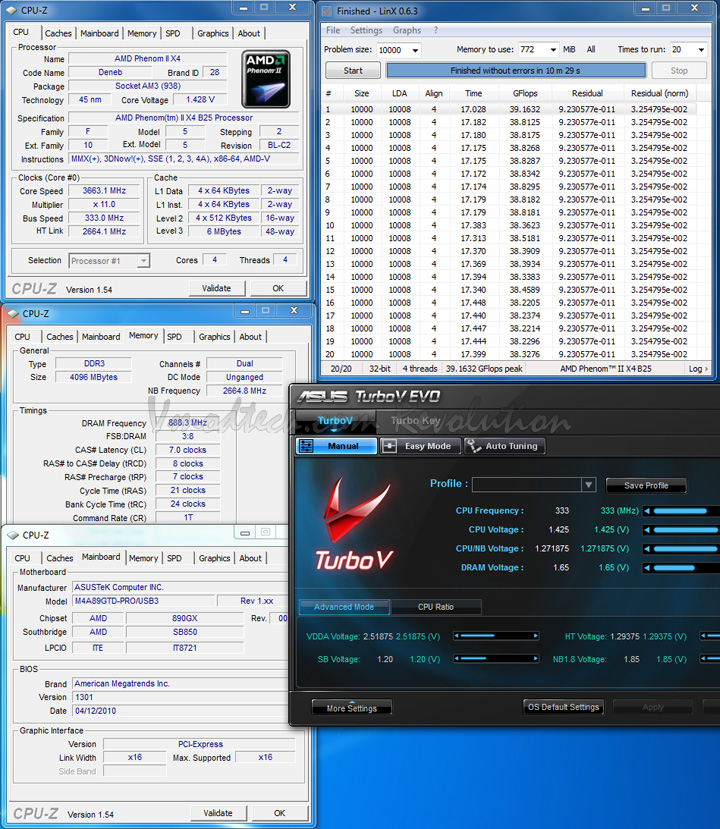Open the TurboV Profile dropdown

(x=588, y=485)
